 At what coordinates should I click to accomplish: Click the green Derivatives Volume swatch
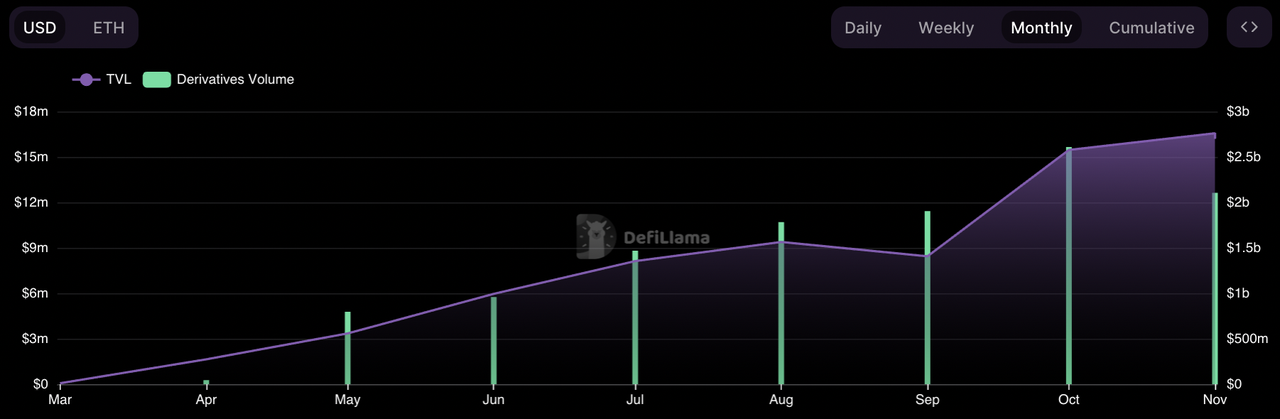click(x=156, y=79)
